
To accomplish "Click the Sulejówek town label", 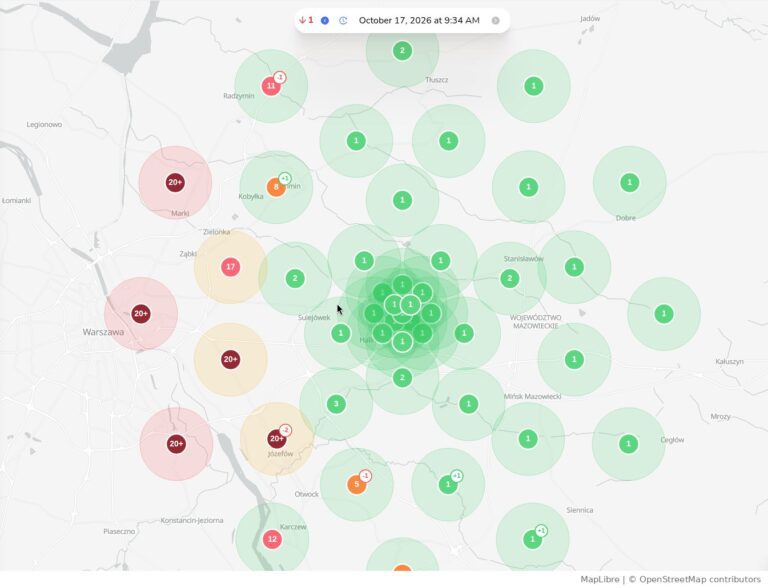I will 314,318.
